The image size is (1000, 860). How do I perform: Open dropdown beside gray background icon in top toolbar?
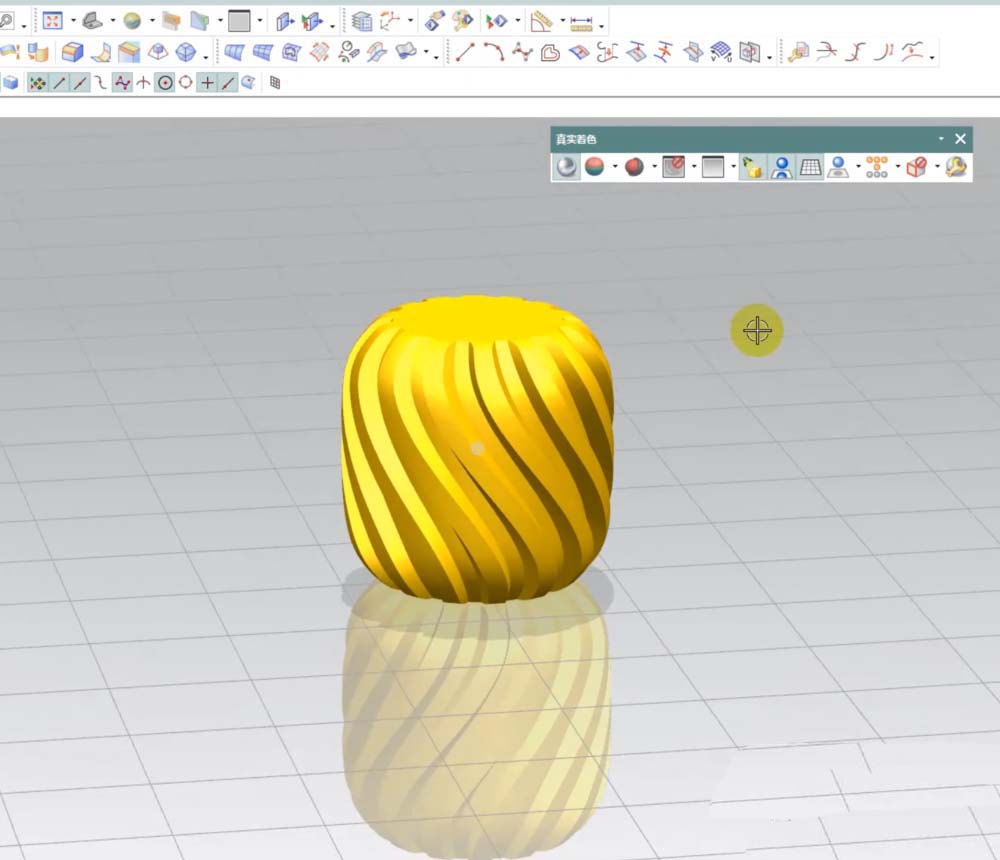pyautogui.click(x=260, y=21)
